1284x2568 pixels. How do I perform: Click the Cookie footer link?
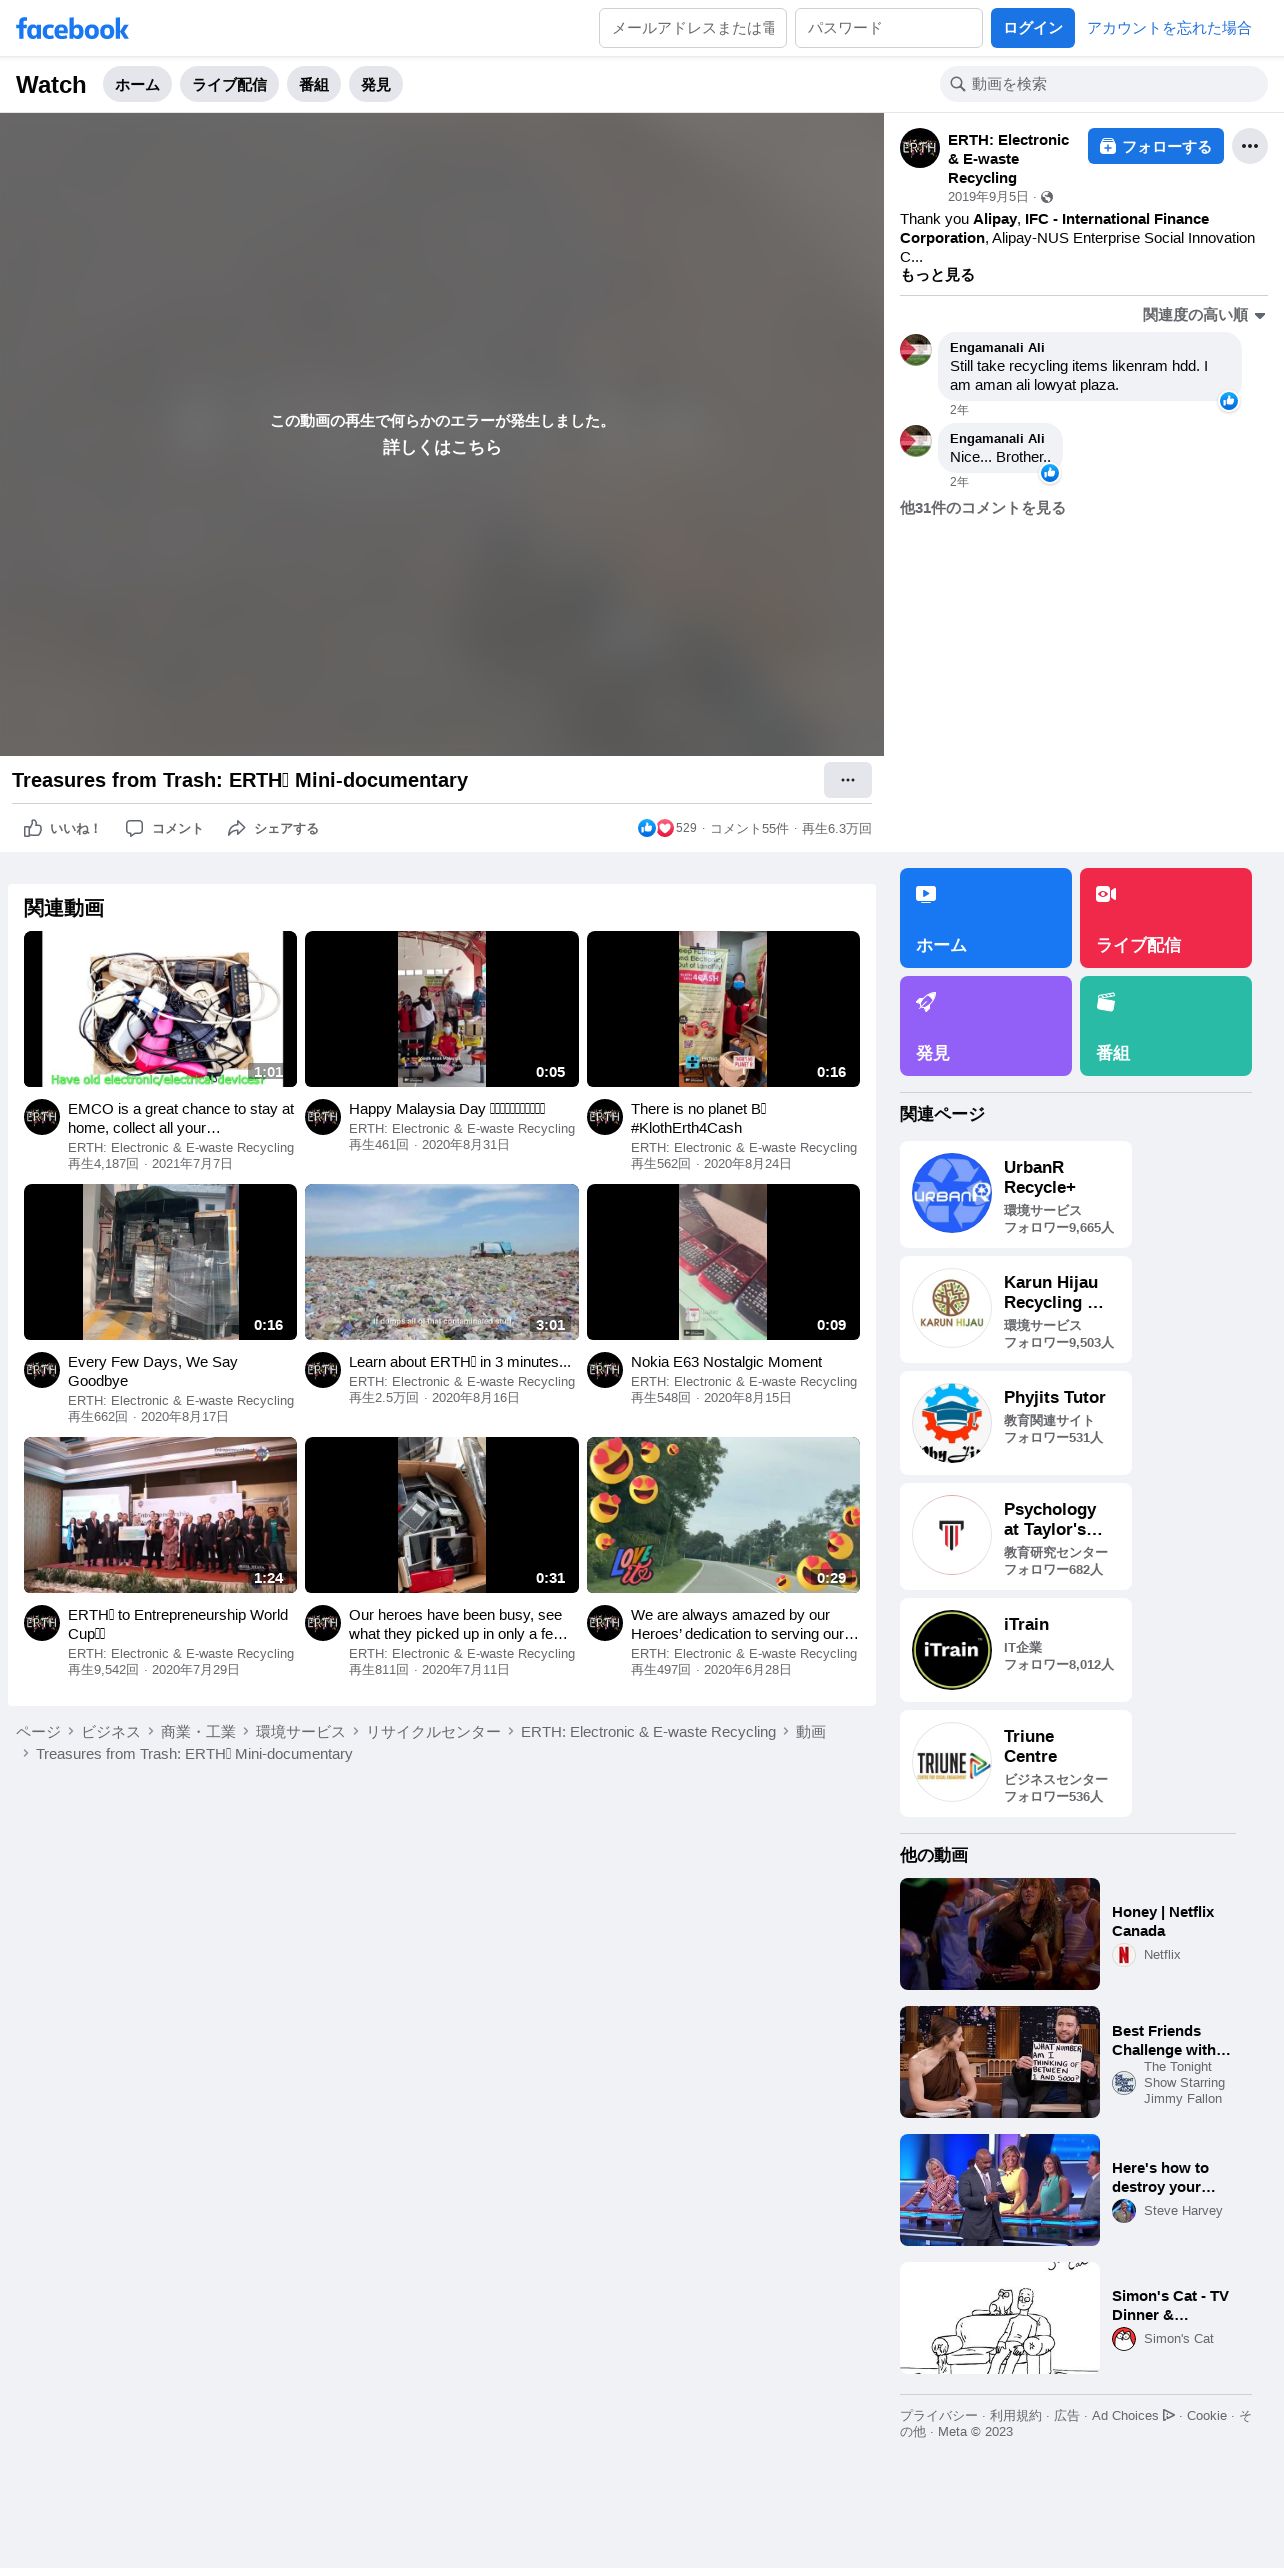pos(1206,2415)
